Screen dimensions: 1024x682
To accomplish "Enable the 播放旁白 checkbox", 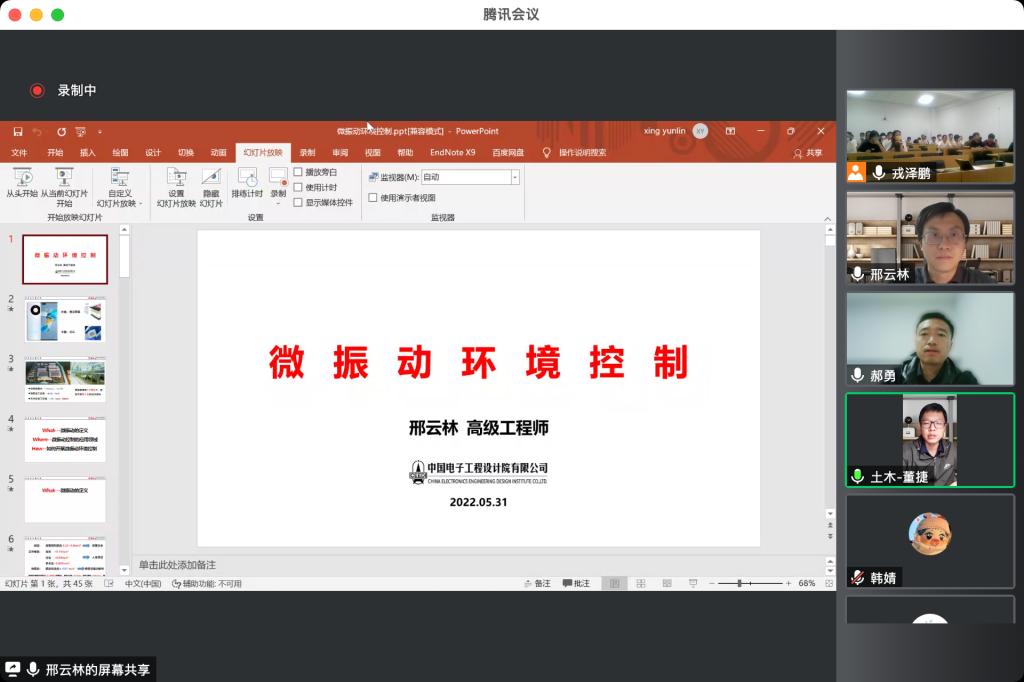I will pos(298,172).
